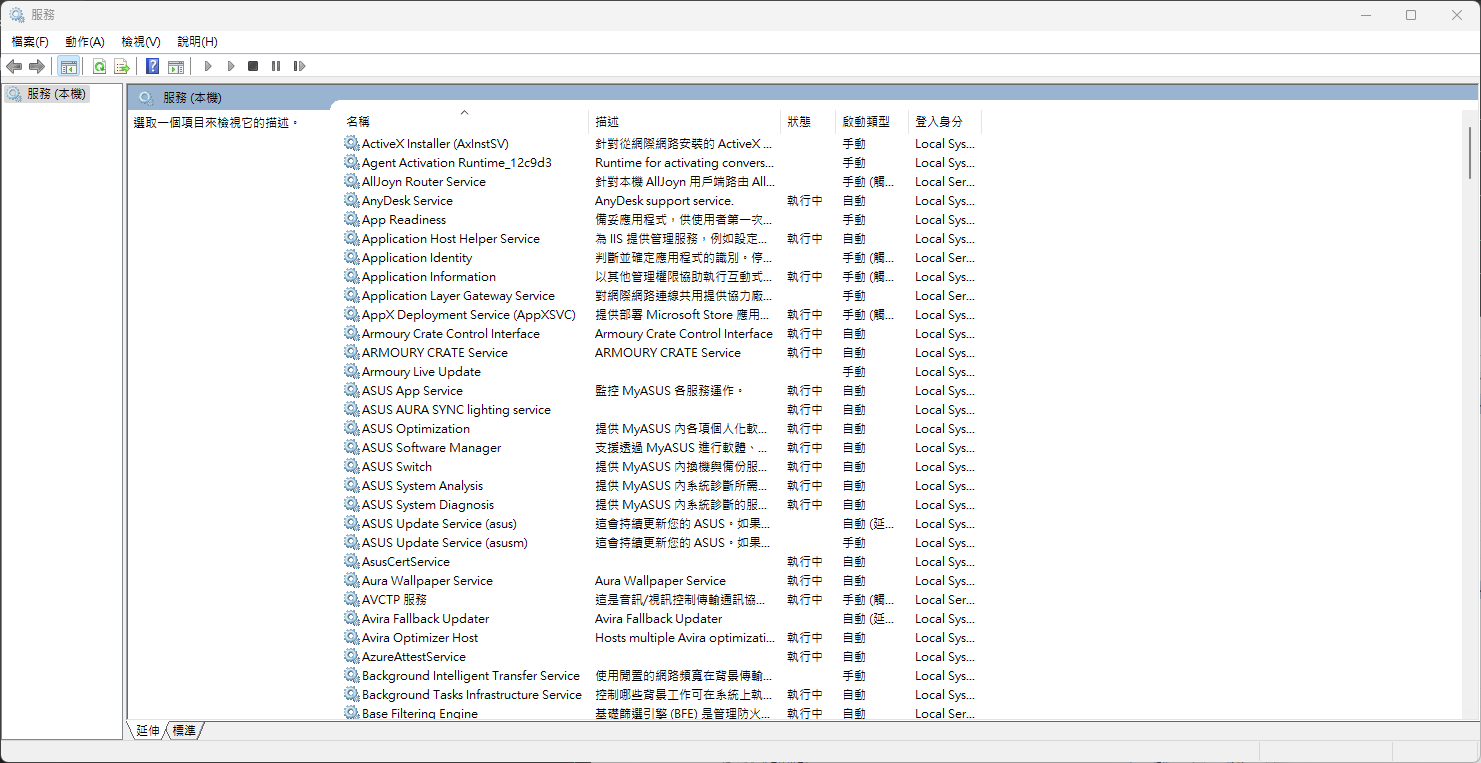
Task: Click gear icon beside AVCTP 服務
Action: [x=352, y=600]
